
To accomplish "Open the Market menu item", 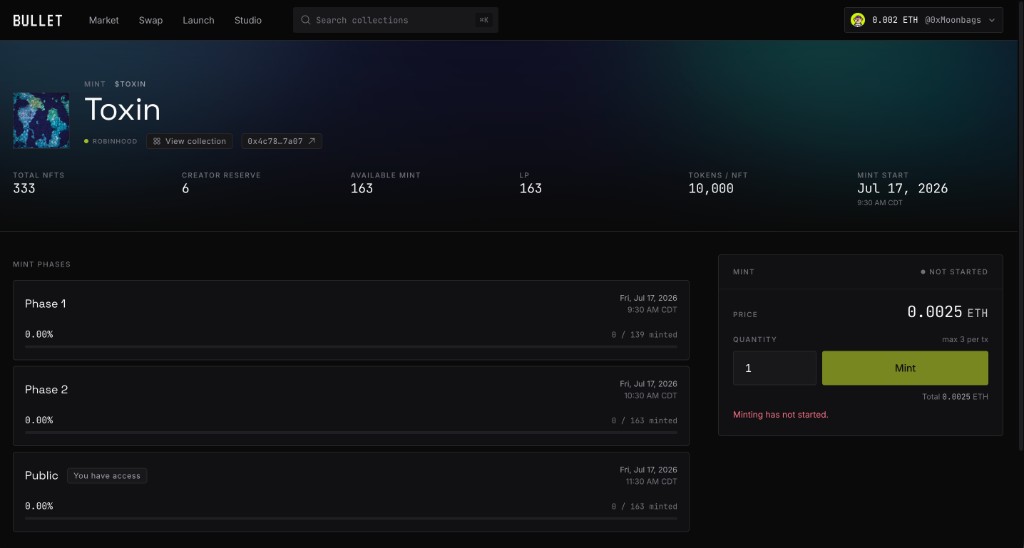I will 104,20.
